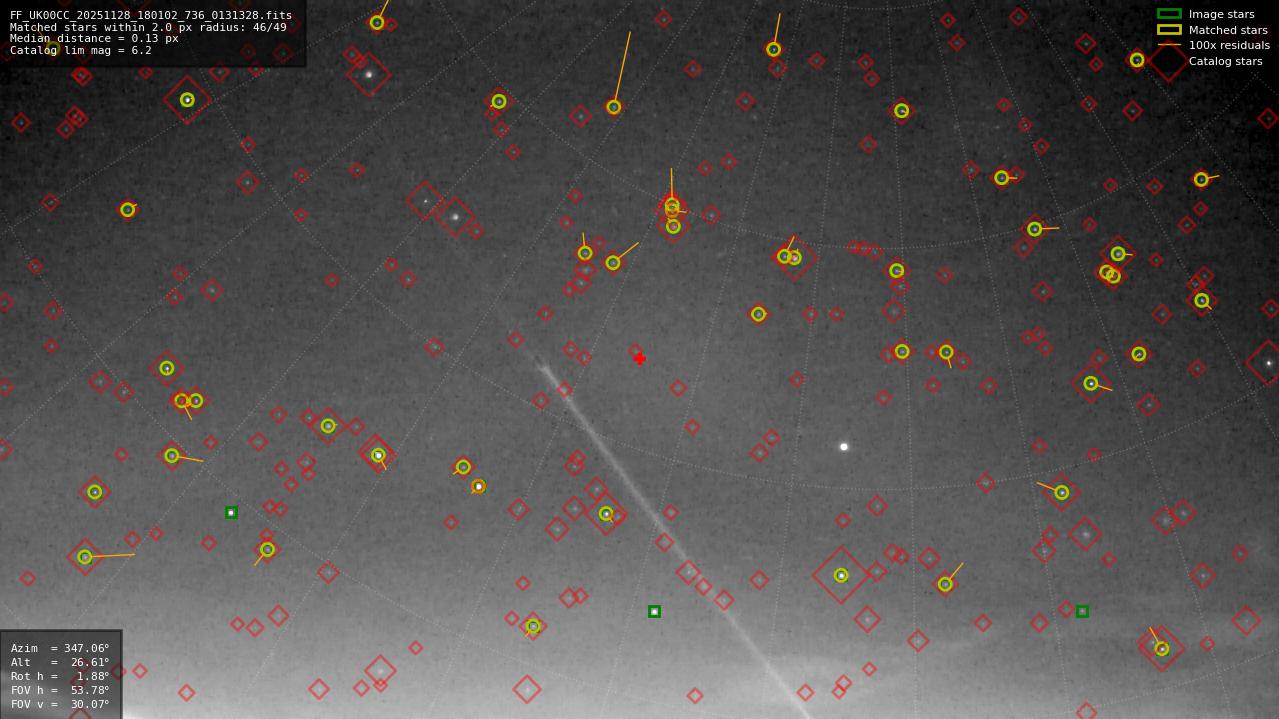The image size is (1279, 719).
Task: Click the 'Catalog lim mag = 6.2' line
Action: (x=81, y=50)
